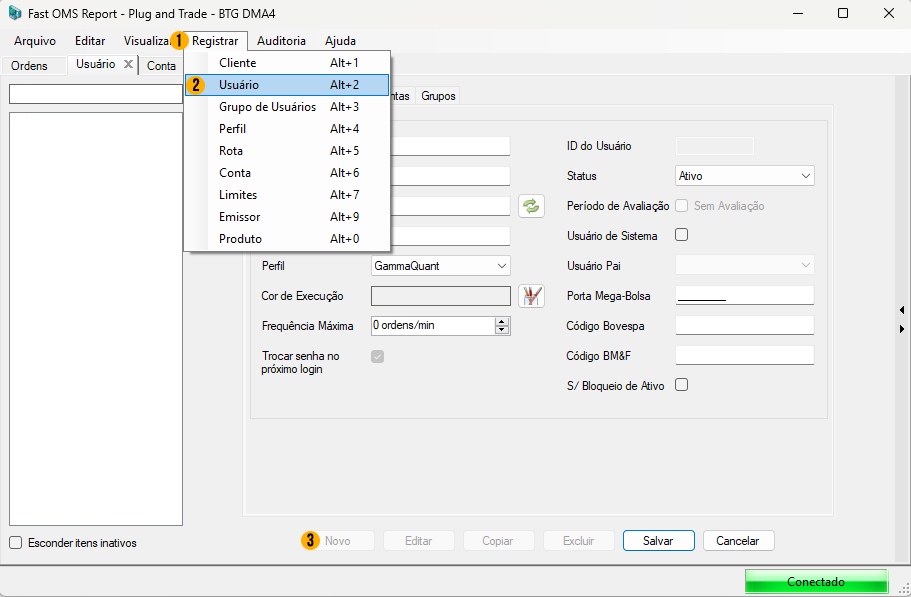911x597 pixels.
Task: Open the Status dropdown showing Ativo
Action: pos(744,176)
